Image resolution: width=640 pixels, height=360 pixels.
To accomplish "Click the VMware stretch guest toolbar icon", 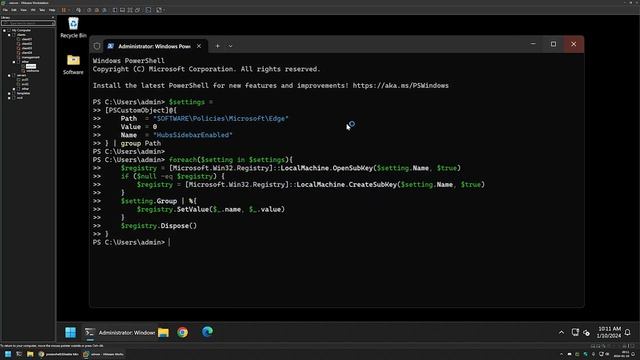I will click(x=159, y=10).
